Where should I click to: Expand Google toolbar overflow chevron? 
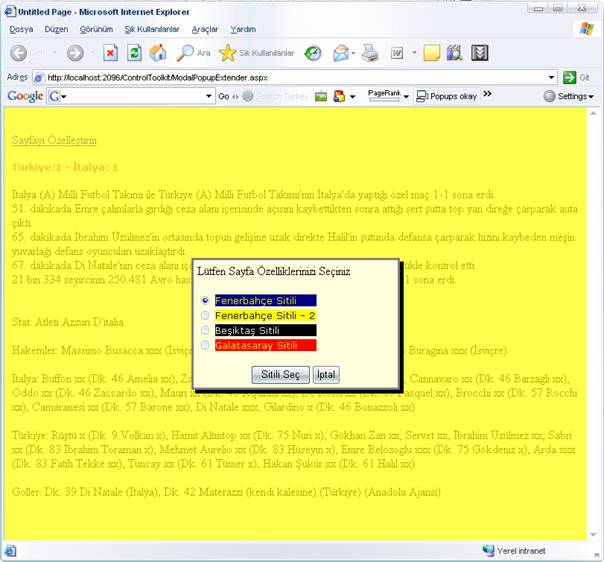click(487, 94)
